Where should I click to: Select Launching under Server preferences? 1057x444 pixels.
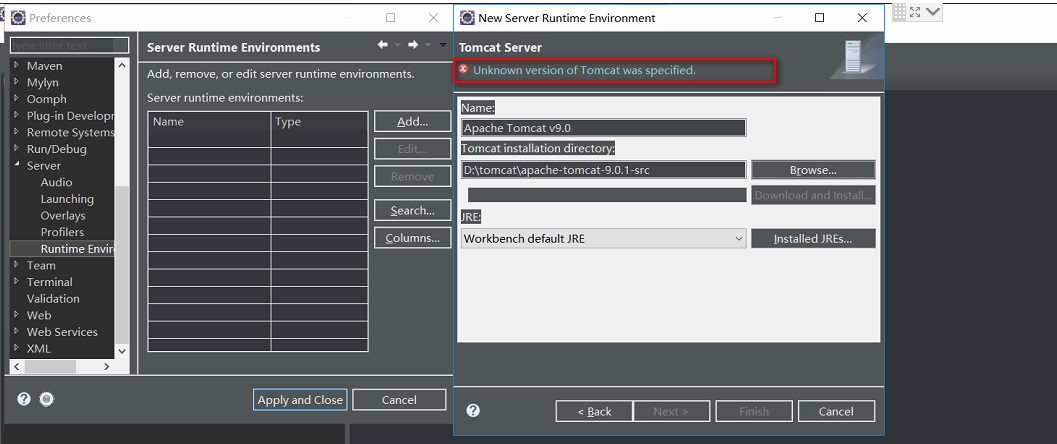67,199
